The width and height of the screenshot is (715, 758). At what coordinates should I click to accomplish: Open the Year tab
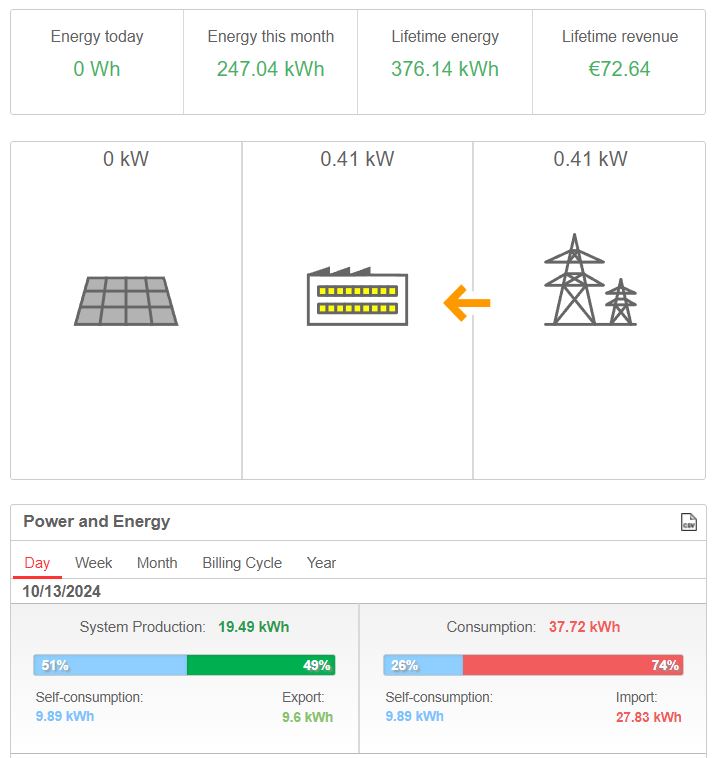321,563
